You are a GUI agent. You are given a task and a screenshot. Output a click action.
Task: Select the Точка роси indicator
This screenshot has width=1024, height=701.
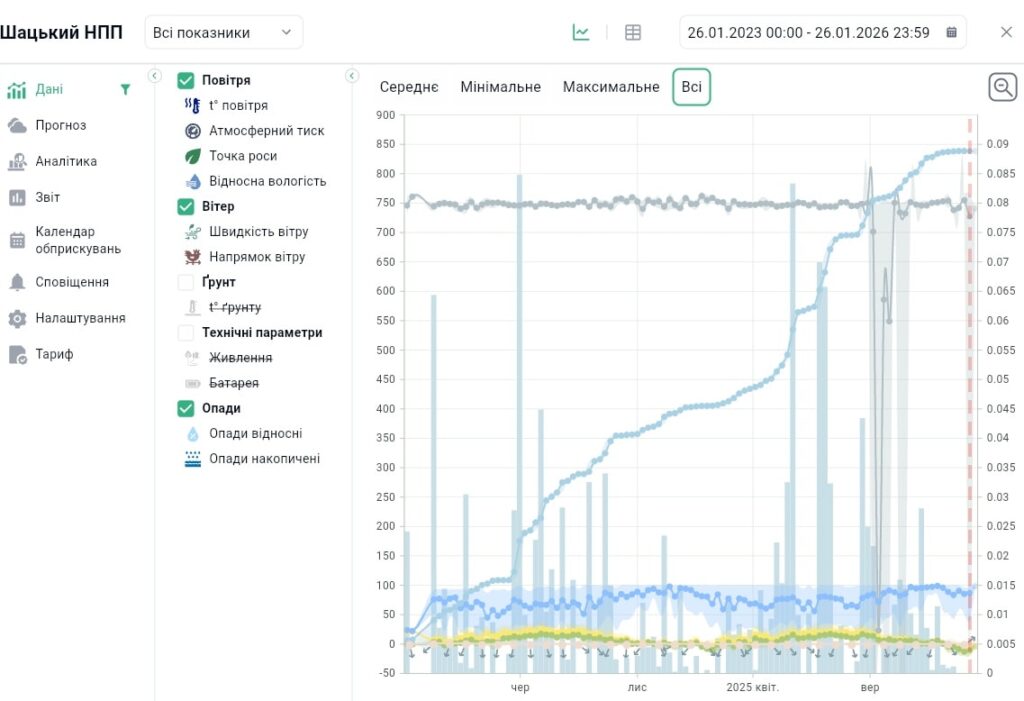(x=243, y=156)
